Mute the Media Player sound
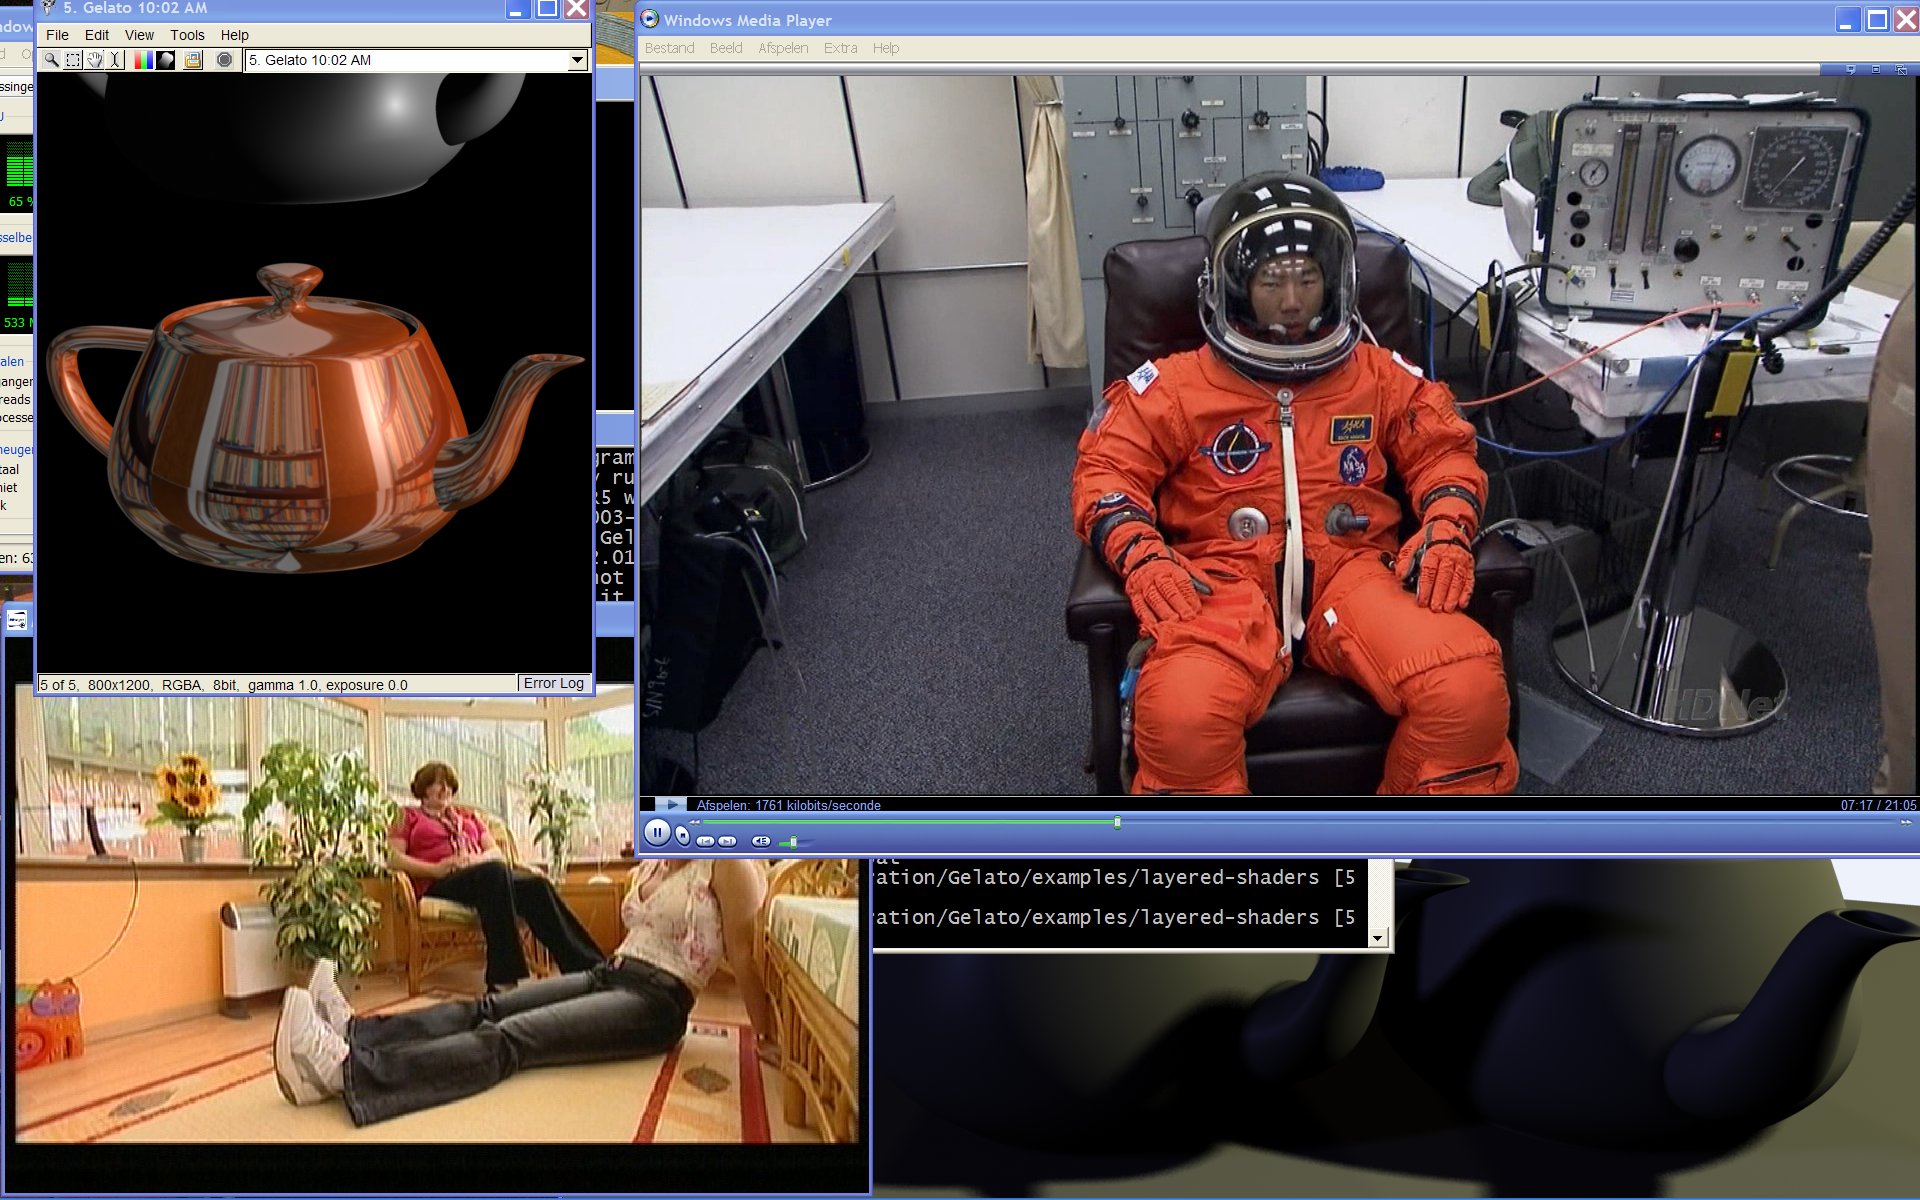 [761, 841]
